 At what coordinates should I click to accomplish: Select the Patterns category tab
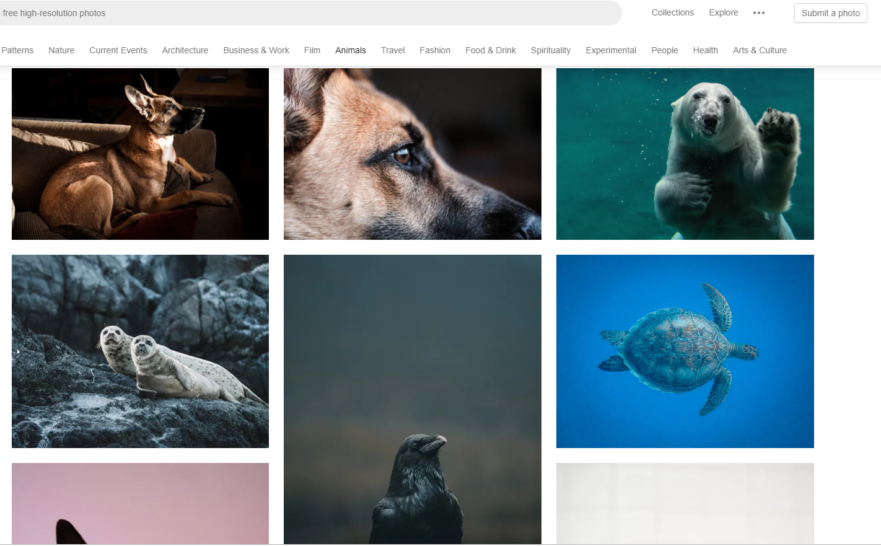coord(17,50)
